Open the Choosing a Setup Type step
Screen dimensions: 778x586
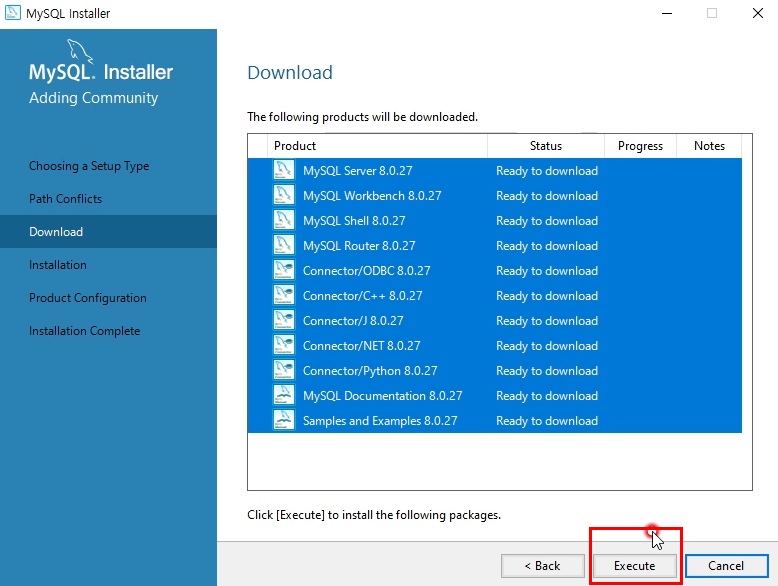click(x=89, y=166)
